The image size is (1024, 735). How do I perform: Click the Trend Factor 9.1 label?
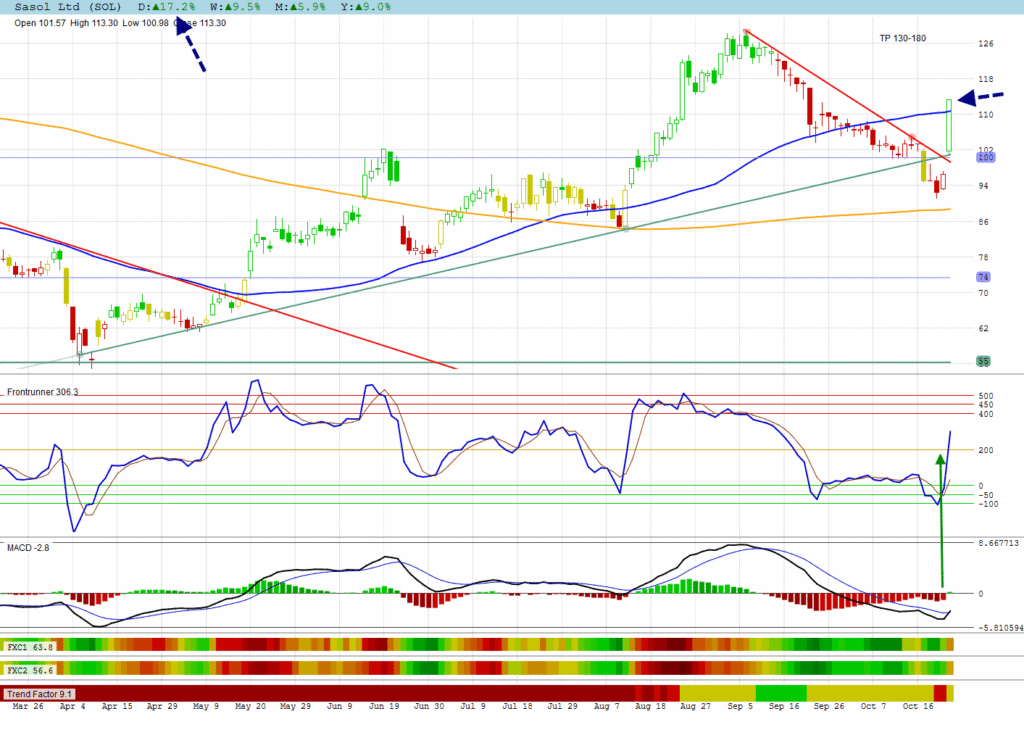39,694
